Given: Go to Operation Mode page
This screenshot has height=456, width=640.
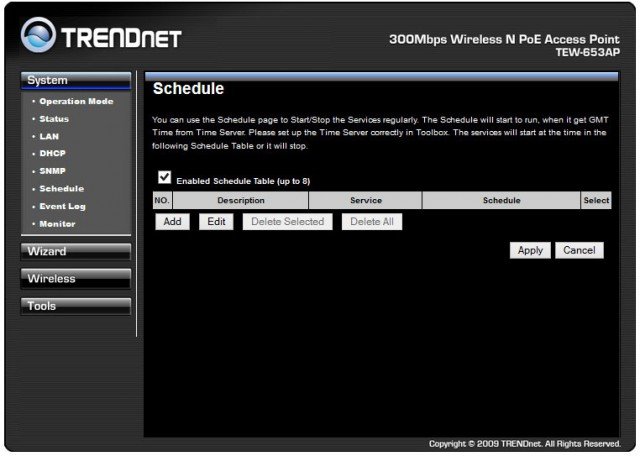Looking at the screenshot, I should [76, 102].
